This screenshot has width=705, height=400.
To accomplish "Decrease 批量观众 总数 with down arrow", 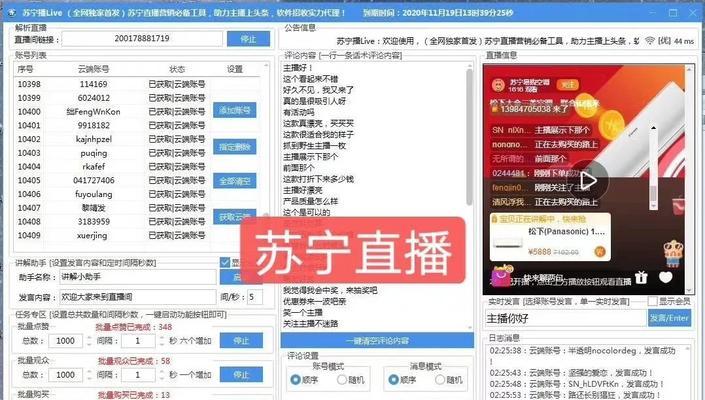I will click(89, 378).
